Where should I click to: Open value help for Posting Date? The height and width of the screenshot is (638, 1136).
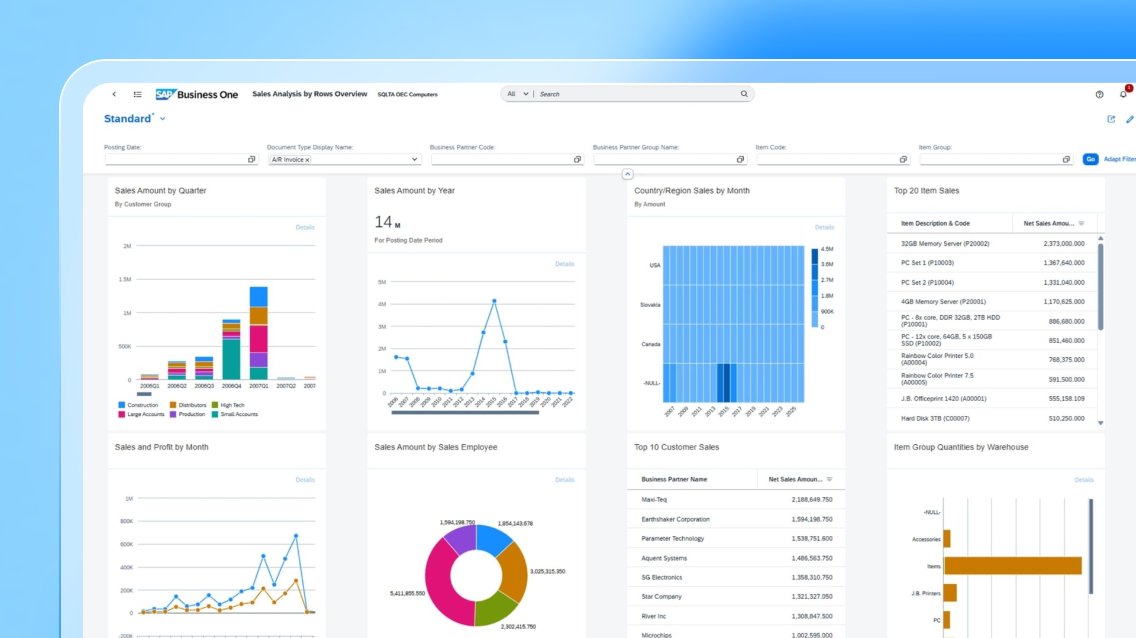(x=251, y=159)
